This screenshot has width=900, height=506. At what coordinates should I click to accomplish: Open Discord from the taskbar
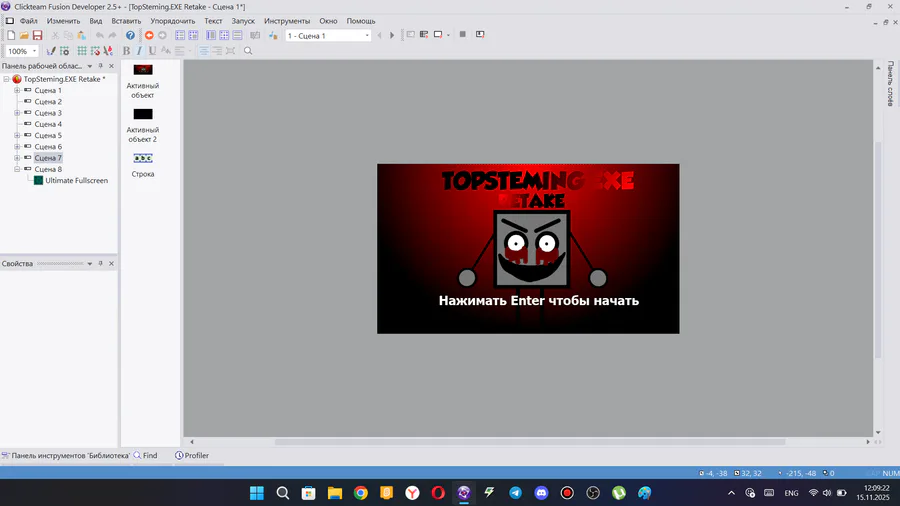[x=541, y=493]
